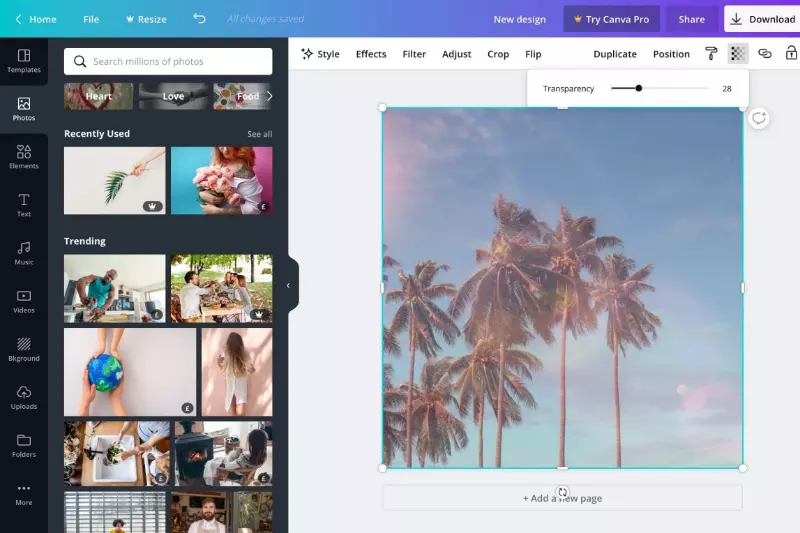Select the woman in white dress photo
The height and width of the screenshot is (533, 800).
click(237, 372)
